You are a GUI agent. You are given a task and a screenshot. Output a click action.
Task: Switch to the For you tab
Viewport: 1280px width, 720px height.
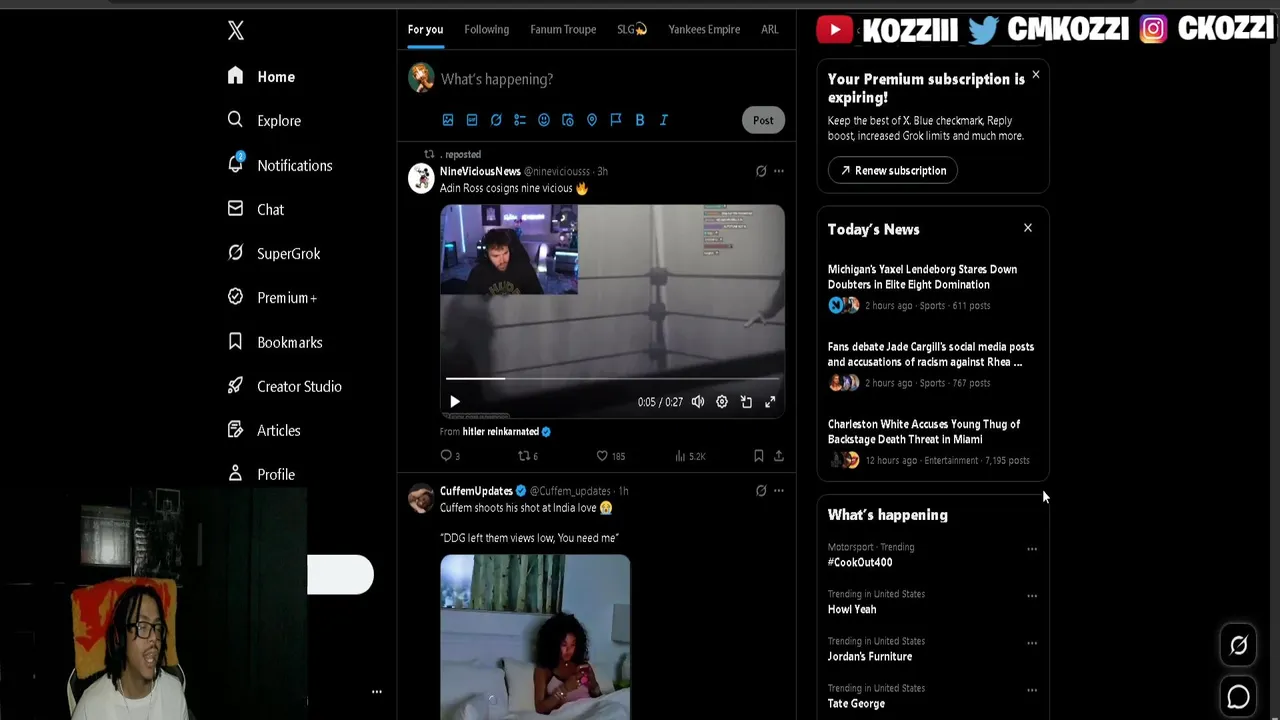425,30
